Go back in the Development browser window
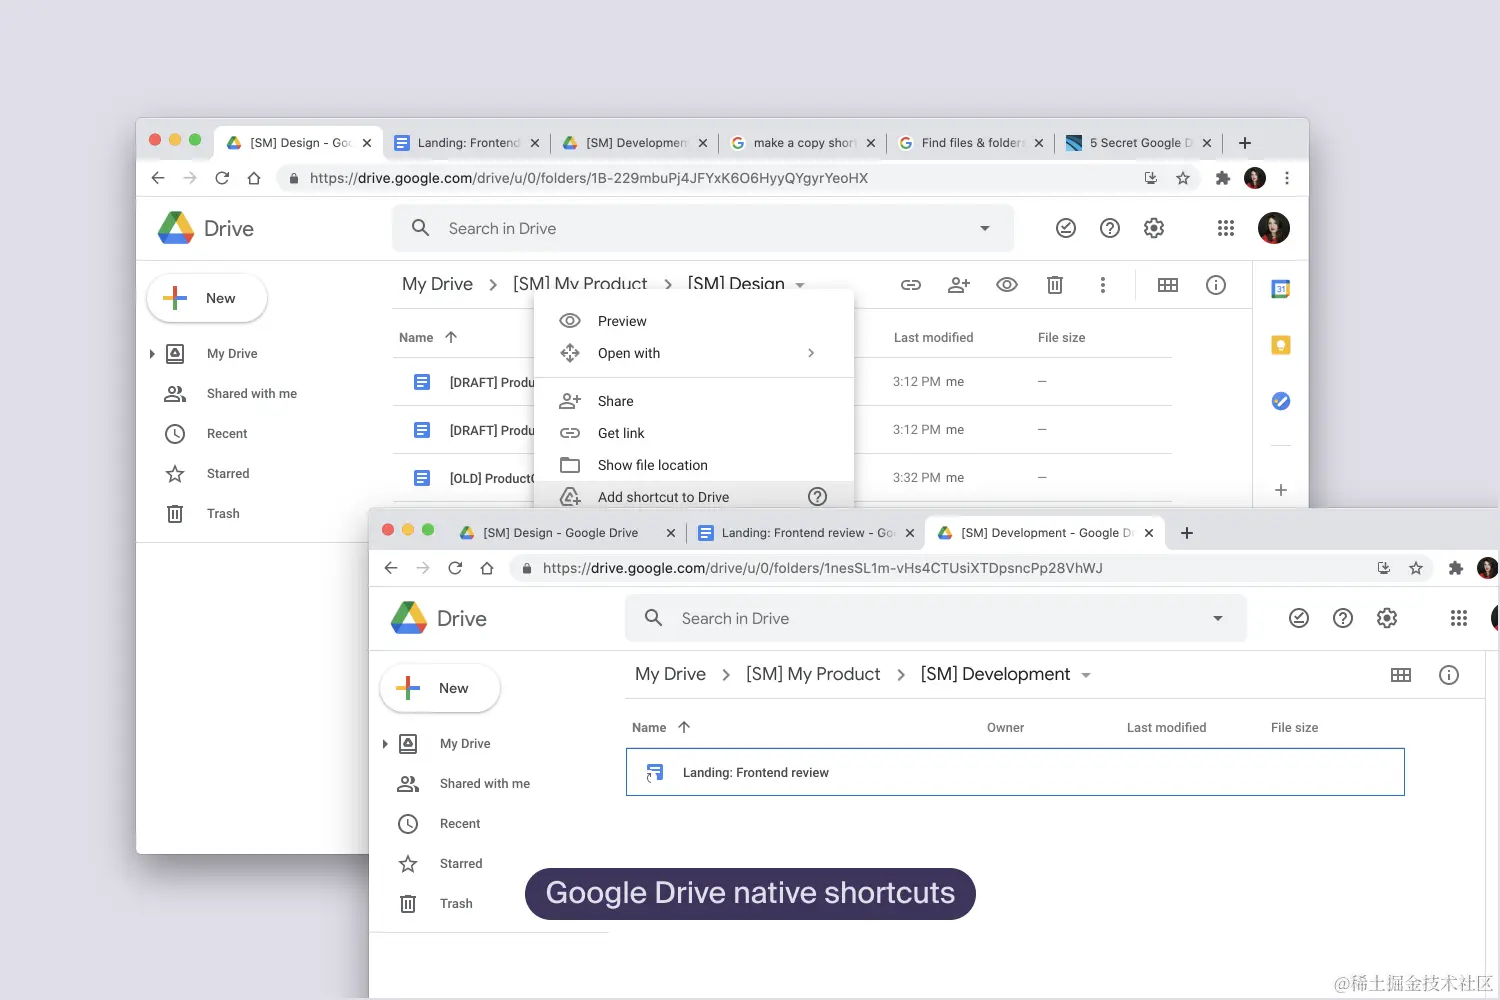The height and width of the screenshot is (1000, 1500). click(x=391, y=568)
